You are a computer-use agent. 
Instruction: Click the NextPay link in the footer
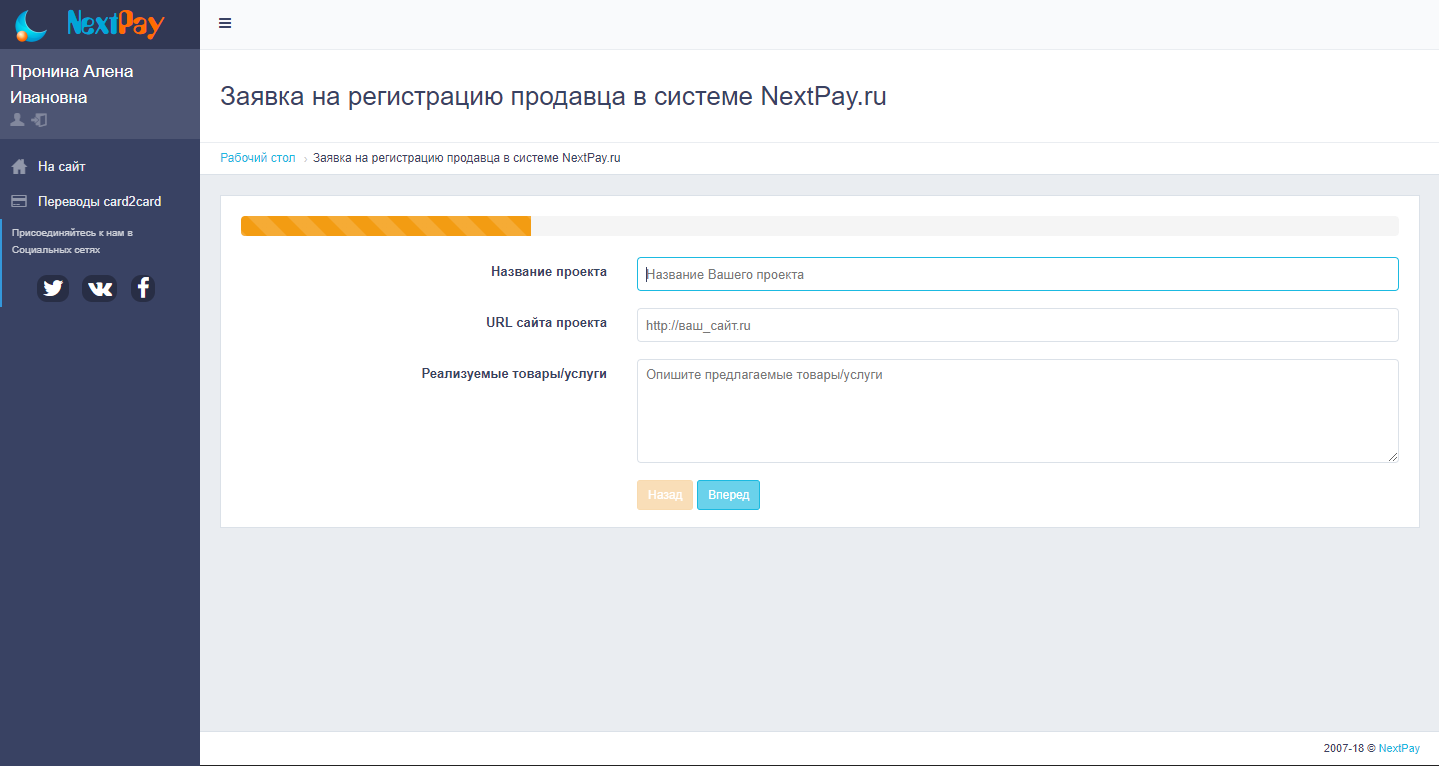[1398, 747]
